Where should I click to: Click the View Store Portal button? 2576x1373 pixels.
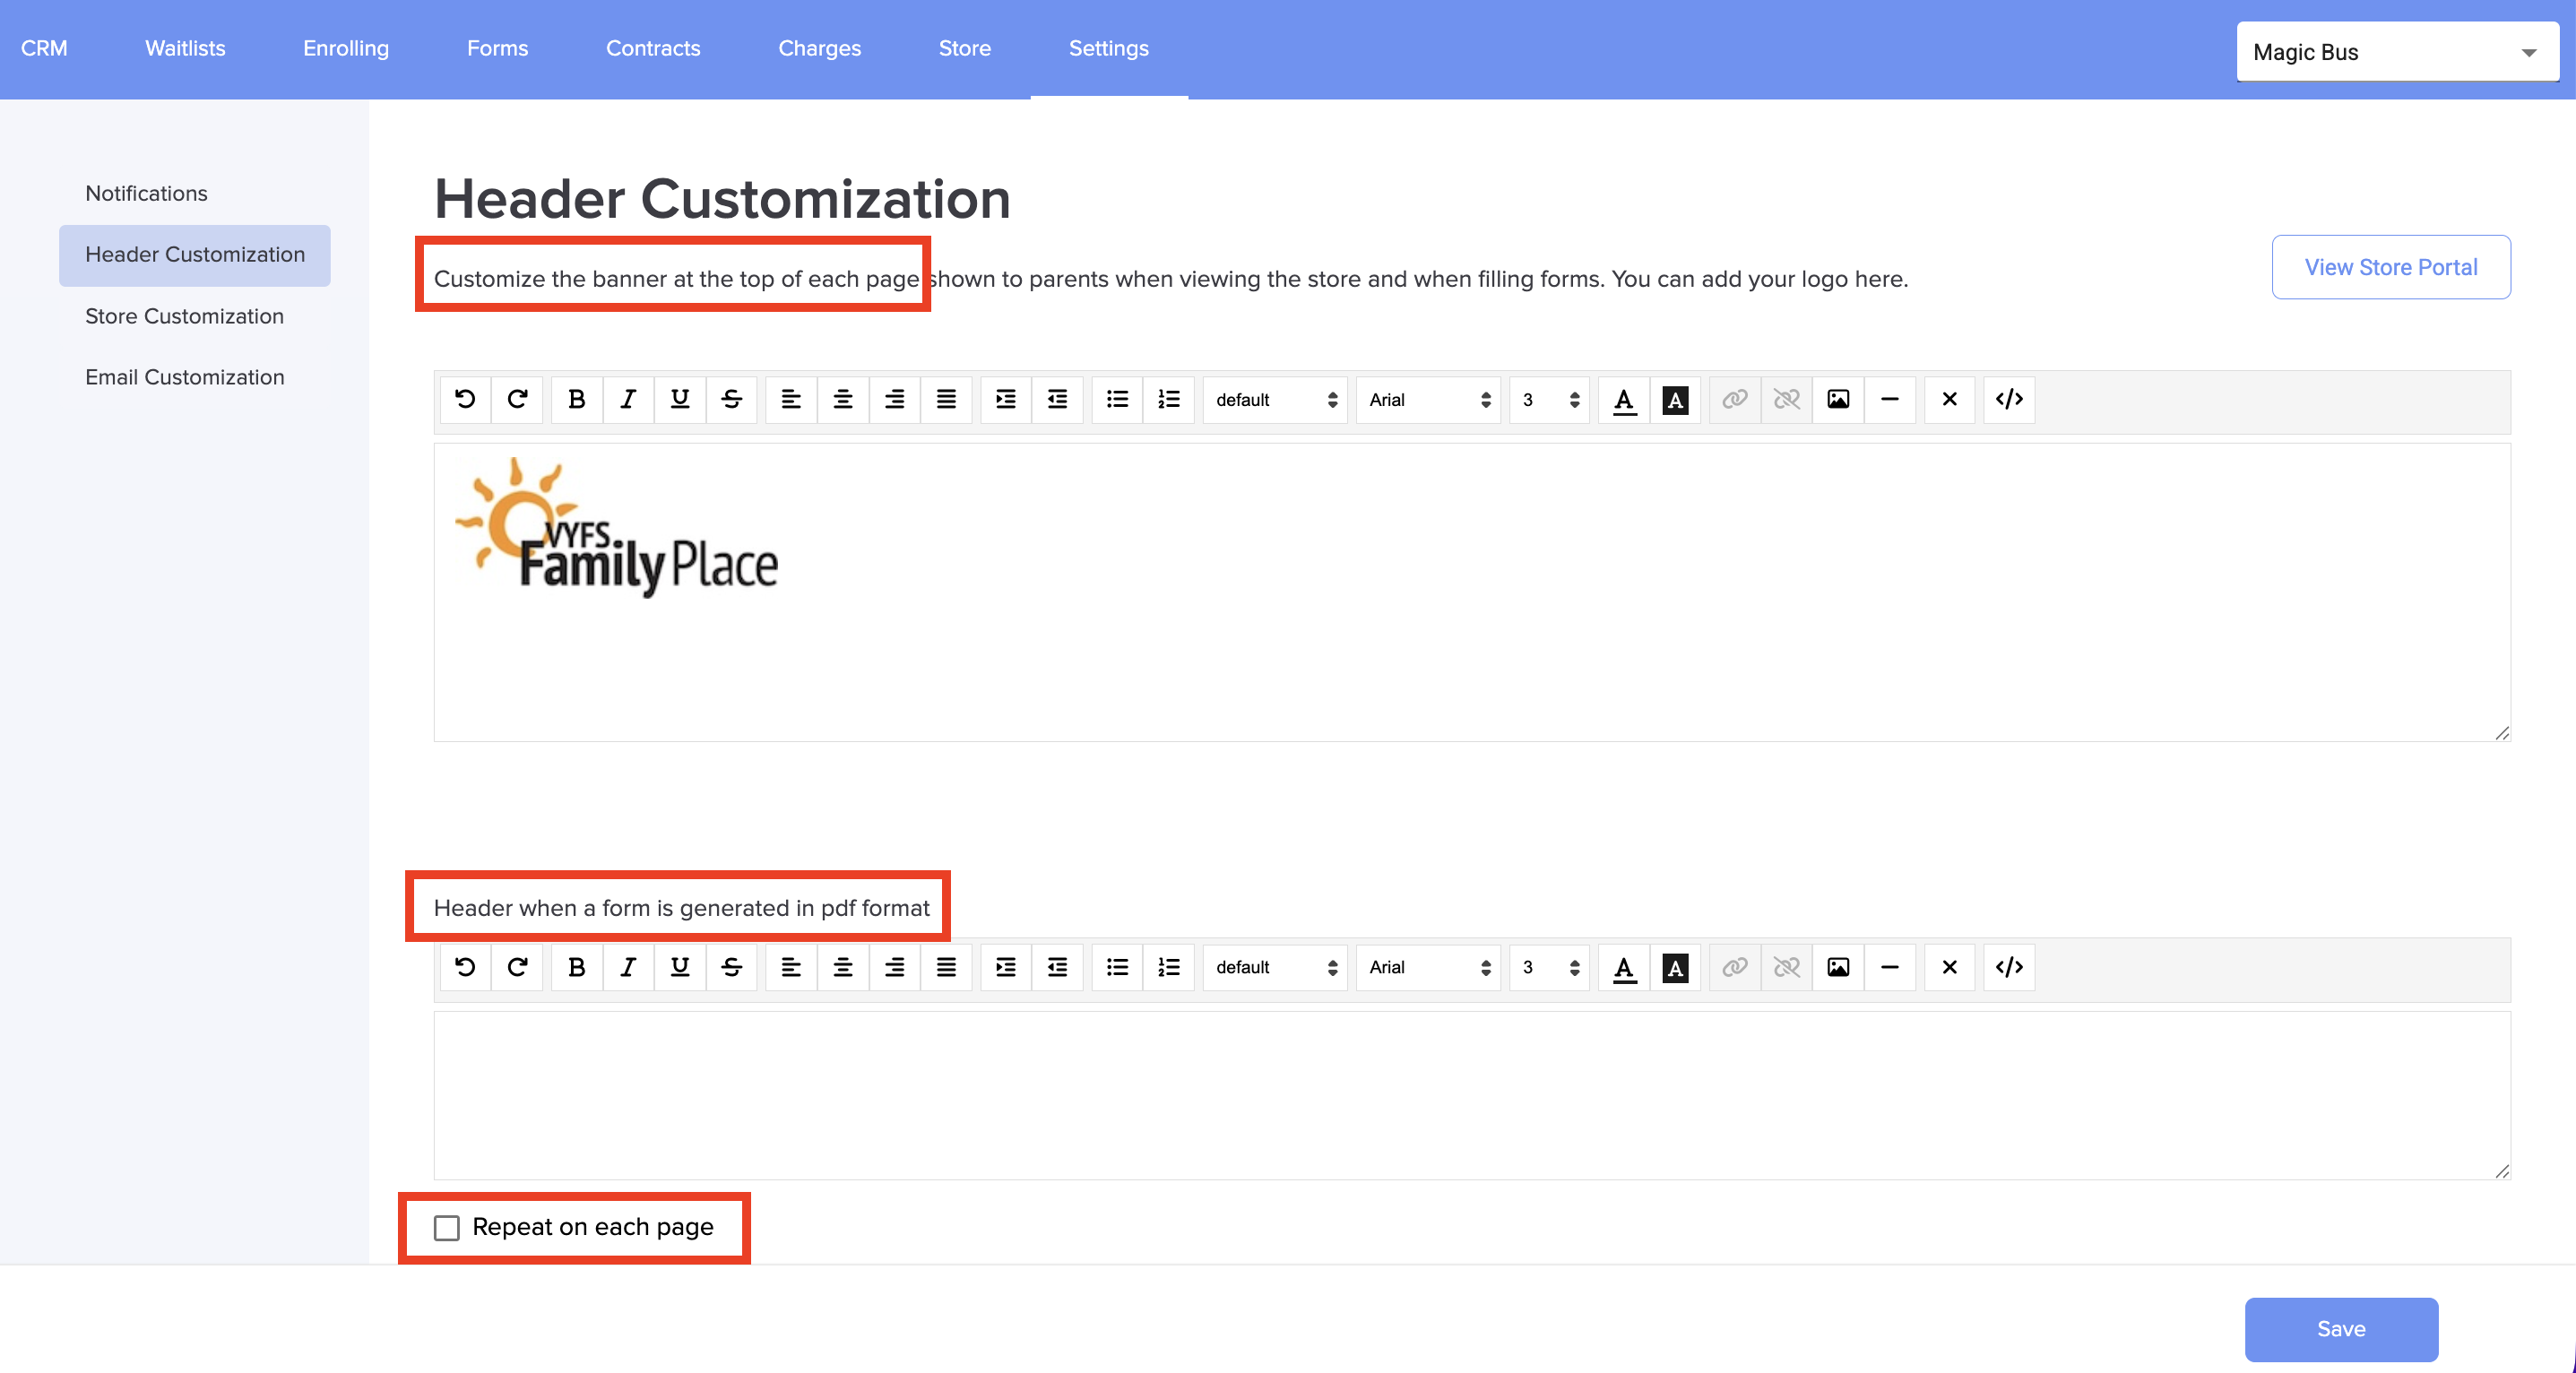(2390, 267)
